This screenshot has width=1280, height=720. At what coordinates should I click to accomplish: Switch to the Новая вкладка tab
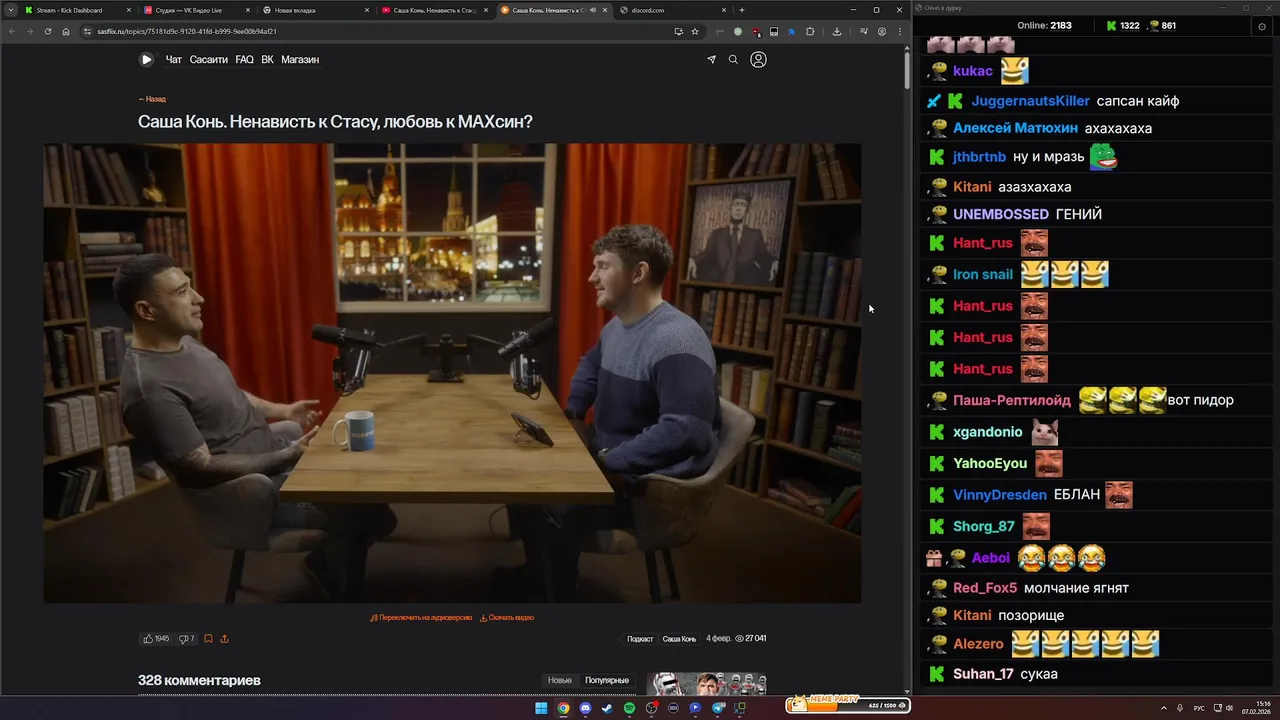tap(315, 10)
